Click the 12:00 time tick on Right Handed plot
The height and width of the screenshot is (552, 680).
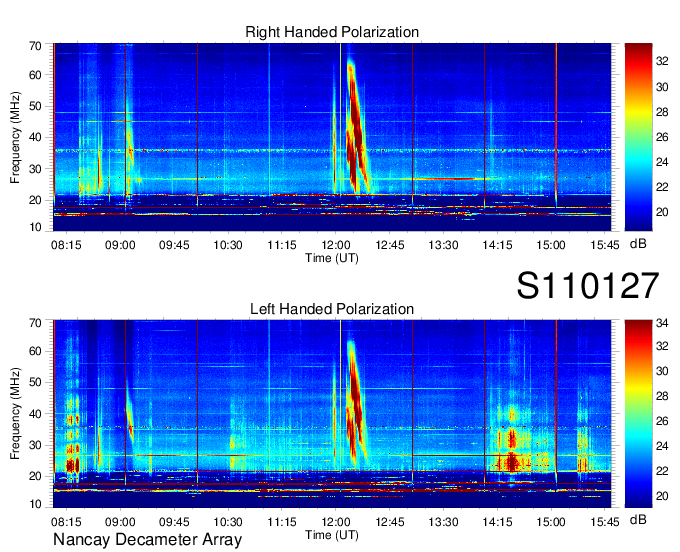(x=336, y=245)
